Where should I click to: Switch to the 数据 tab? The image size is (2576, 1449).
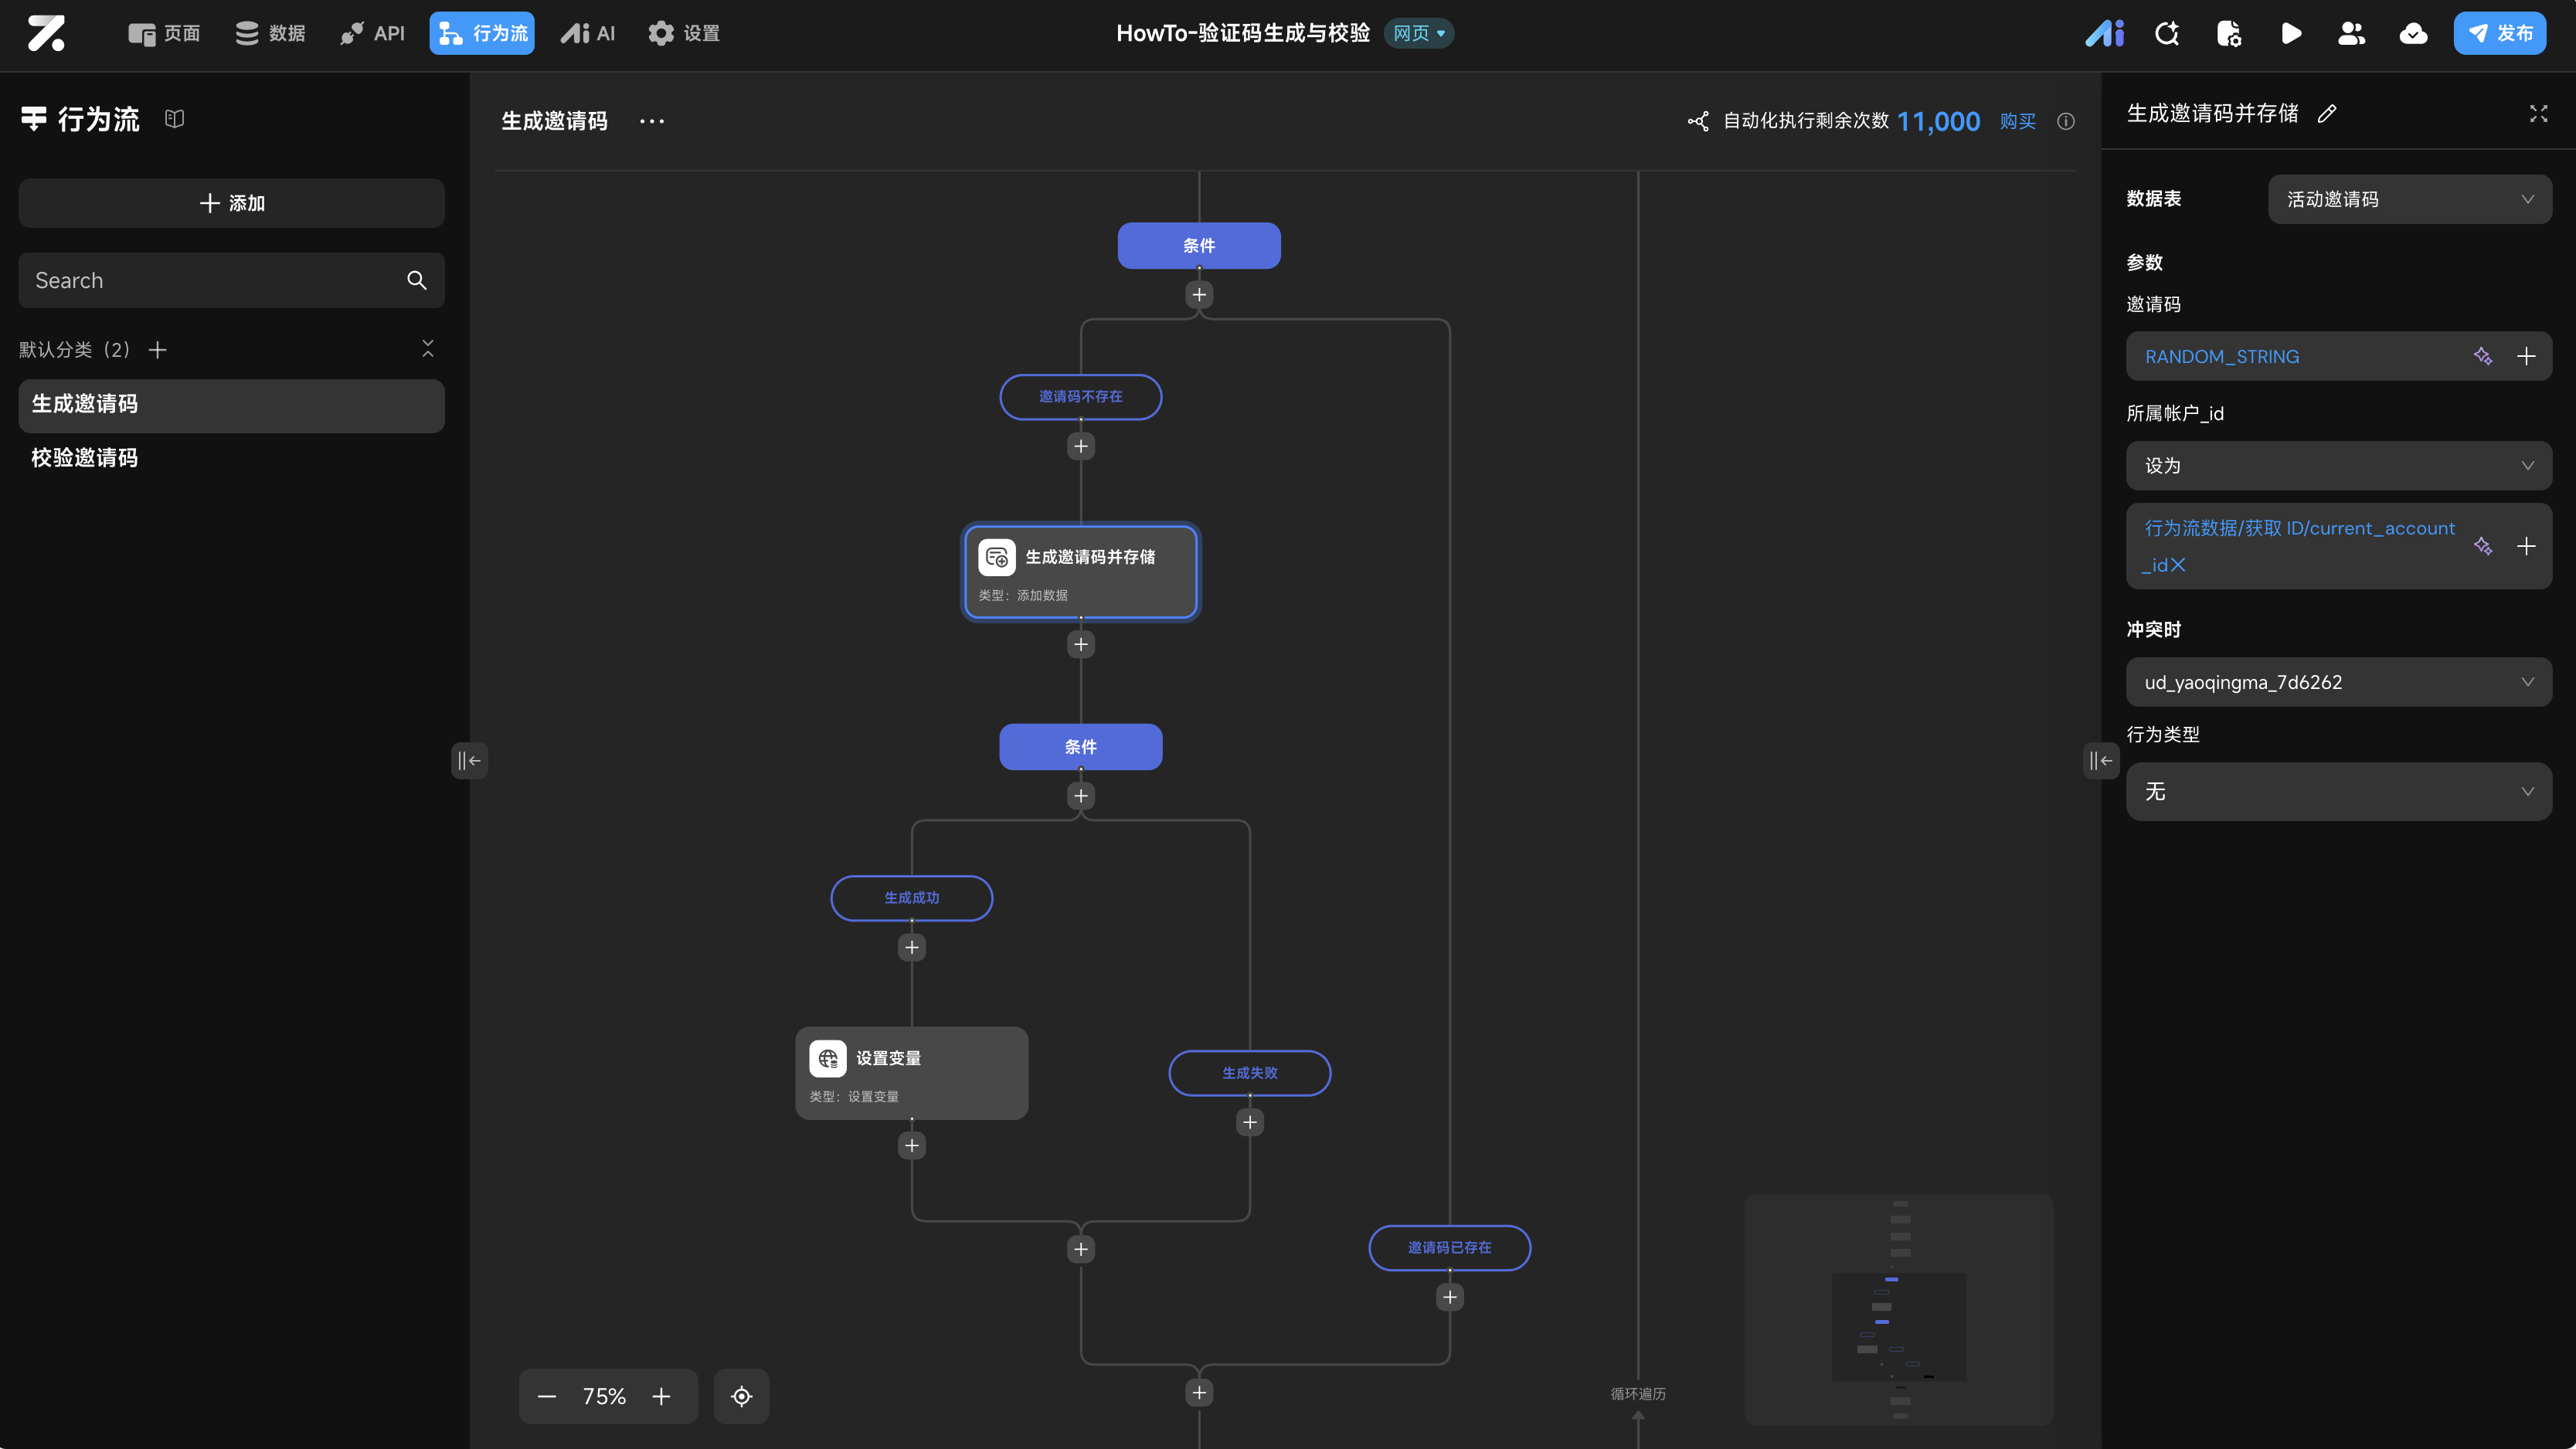coord(270,33)
